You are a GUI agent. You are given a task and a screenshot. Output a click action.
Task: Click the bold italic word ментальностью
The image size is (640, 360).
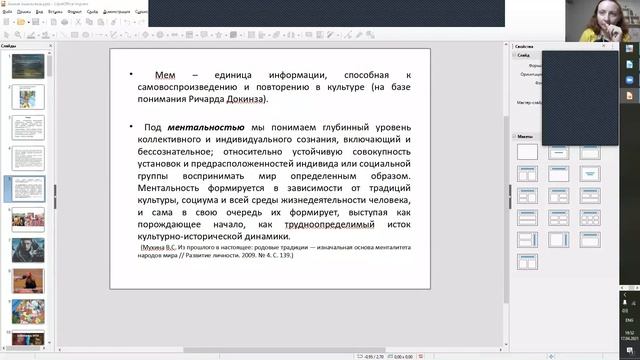(206, 127)
